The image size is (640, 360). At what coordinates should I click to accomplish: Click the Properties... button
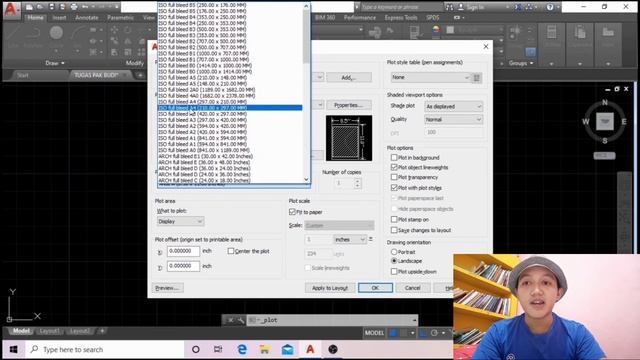349,105
